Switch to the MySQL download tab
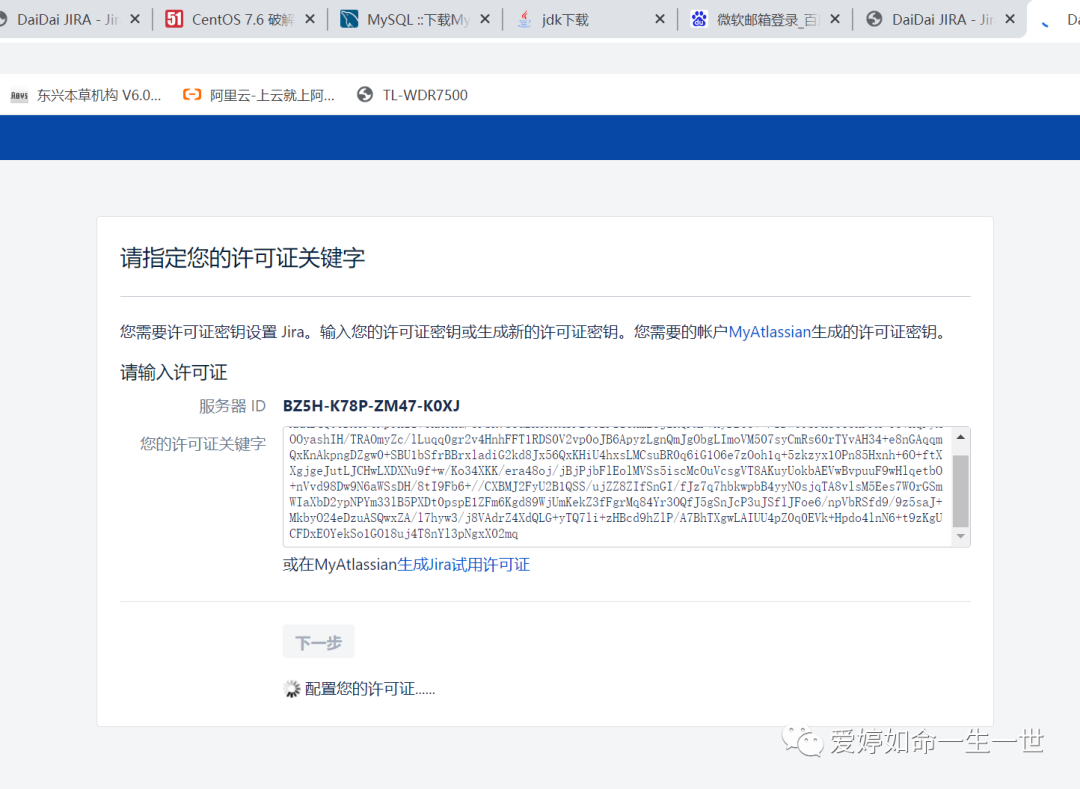This screenshot has height=789, width=1080. point(415,19)
